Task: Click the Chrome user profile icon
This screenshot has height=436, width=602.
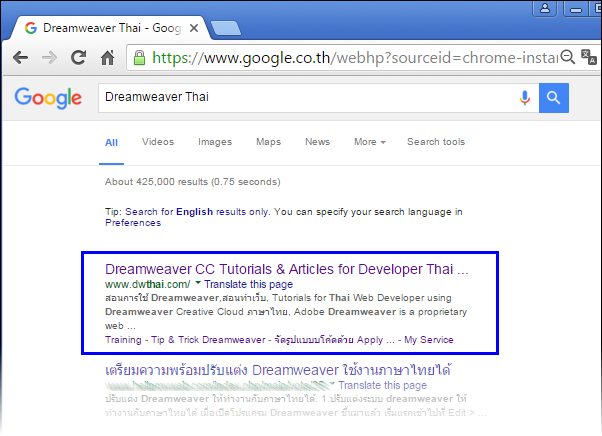Action: point(545,8)
